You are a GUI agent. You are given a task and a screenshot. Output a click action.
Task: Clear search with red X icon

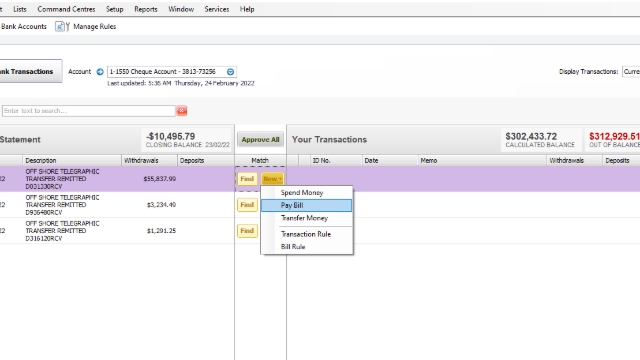point(182,111)
